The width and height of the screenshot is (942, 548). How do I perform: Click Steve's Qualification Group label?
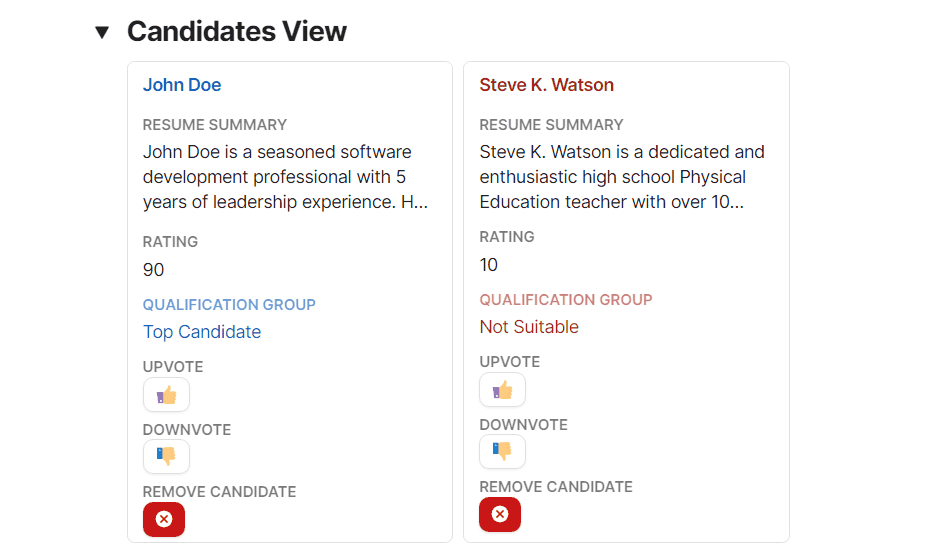click(x=566, y=300)
